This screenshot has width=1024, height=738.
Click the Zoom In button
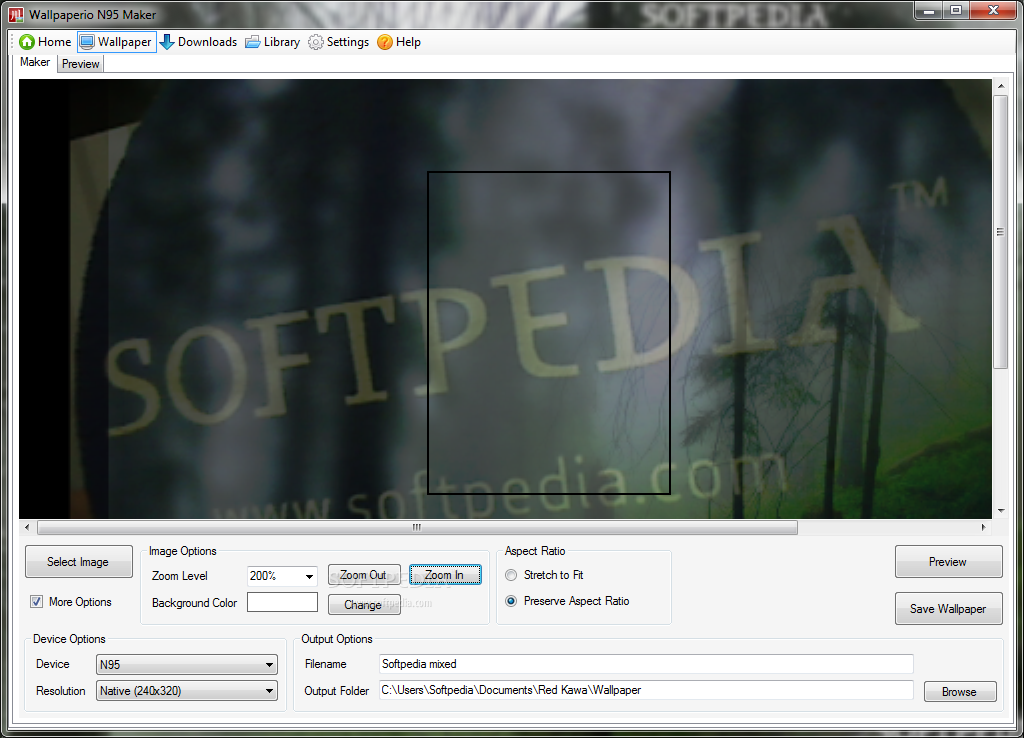[445, 575]
